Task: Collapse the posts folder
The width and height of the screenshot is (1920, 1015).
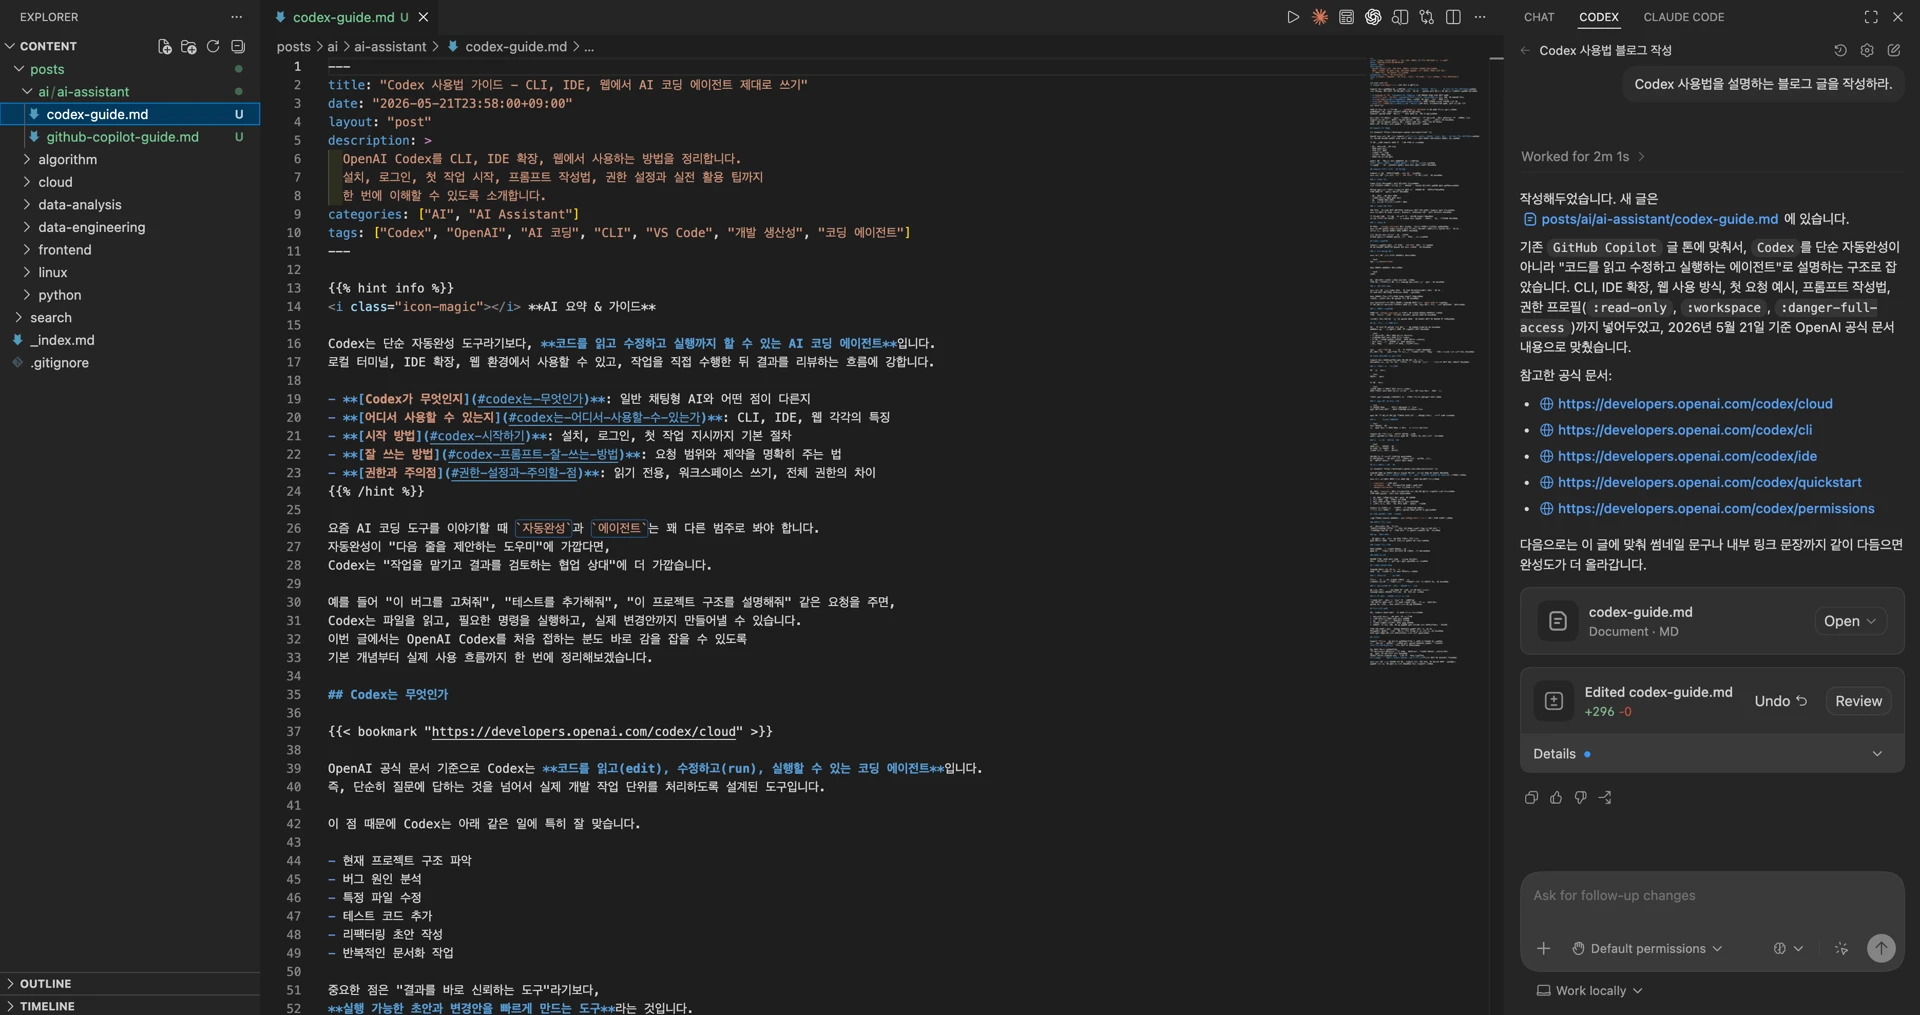Action: click(130, 69)
